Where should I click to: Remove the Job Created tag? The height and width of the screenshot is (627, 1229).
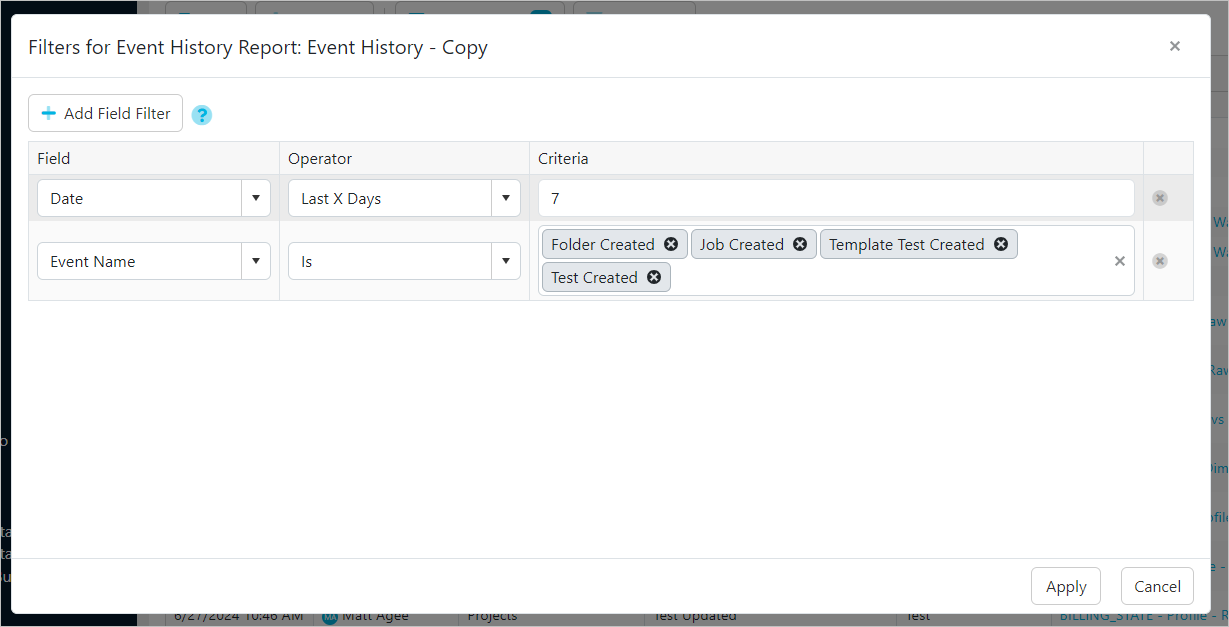(800, 244)
